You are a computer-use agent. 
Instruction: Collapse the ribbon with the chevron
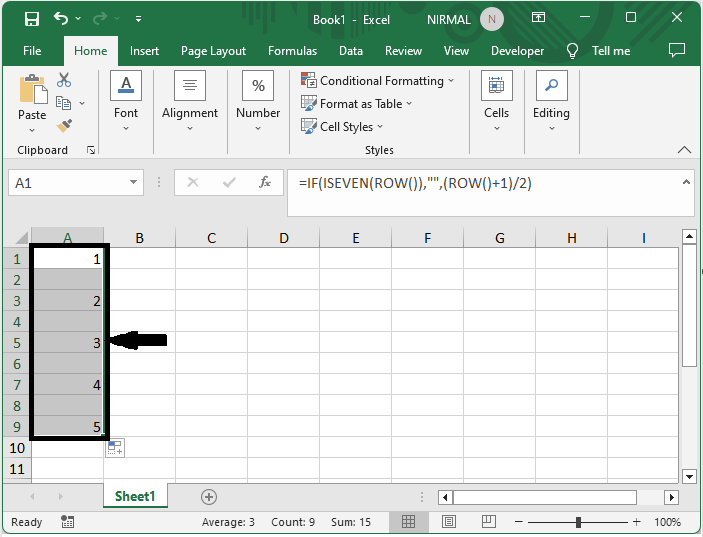pos(684,150)
